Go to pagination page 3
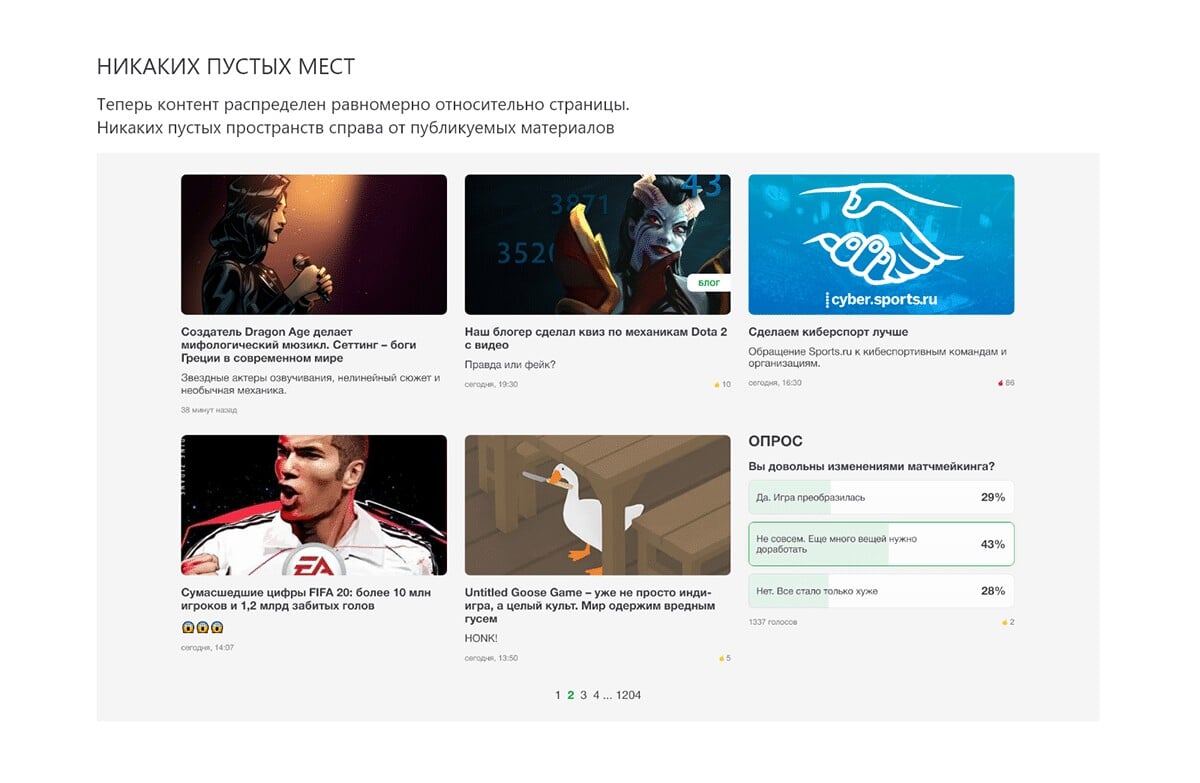The height and width of the screenshot is (783, 1200). (x=584, y=695)
